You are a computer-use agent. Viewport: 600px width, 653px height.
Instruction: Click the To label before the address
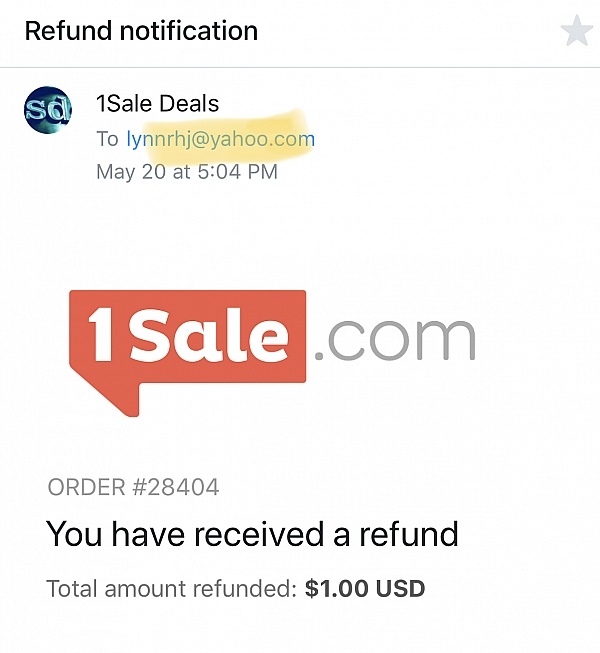coord(107,139)
